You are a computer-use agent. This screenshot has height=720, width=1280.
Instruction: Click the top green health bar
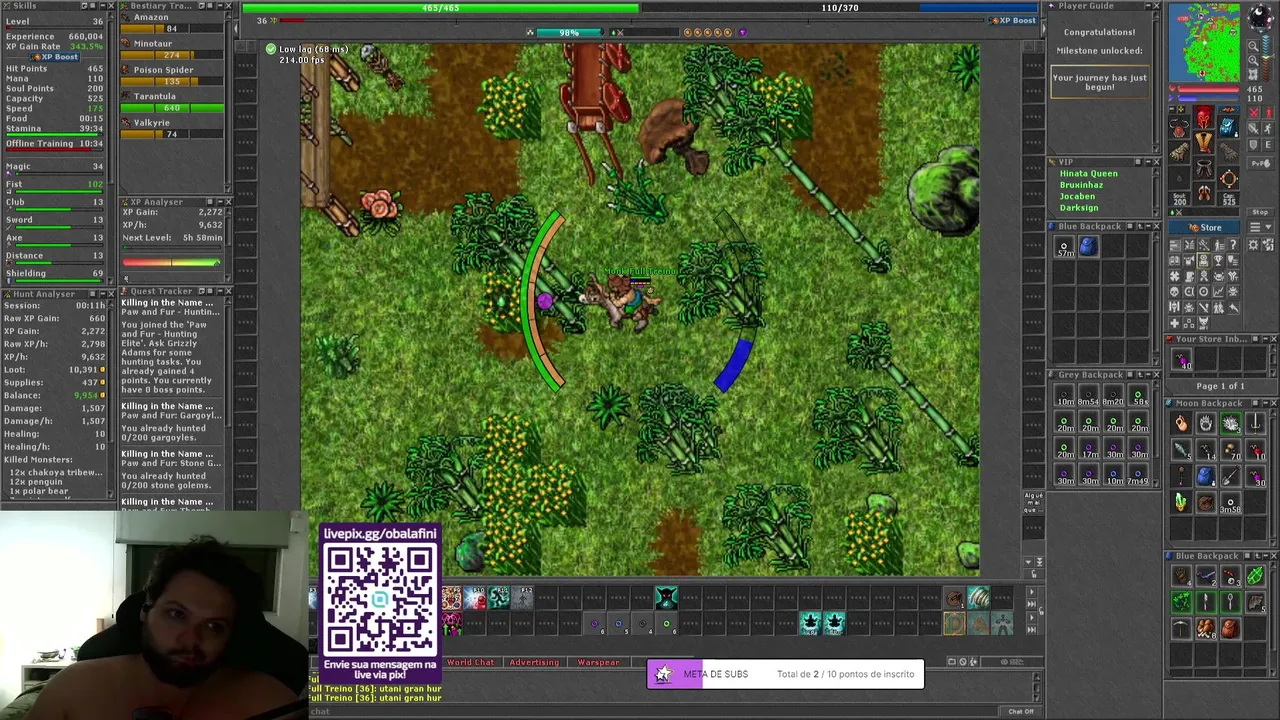pyautogui.click(x=440, y=8)
